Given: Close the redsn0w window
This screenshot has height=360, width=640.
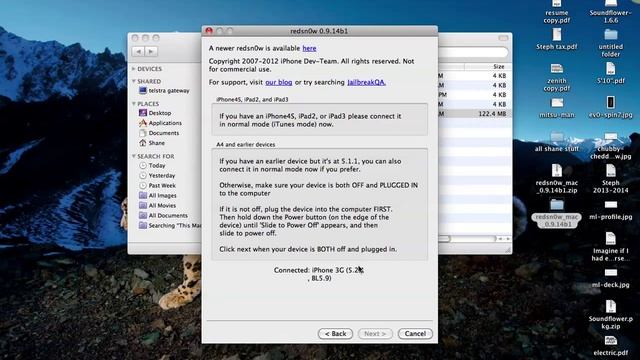Looking at the screenshot, I should [x=209, y=31].
